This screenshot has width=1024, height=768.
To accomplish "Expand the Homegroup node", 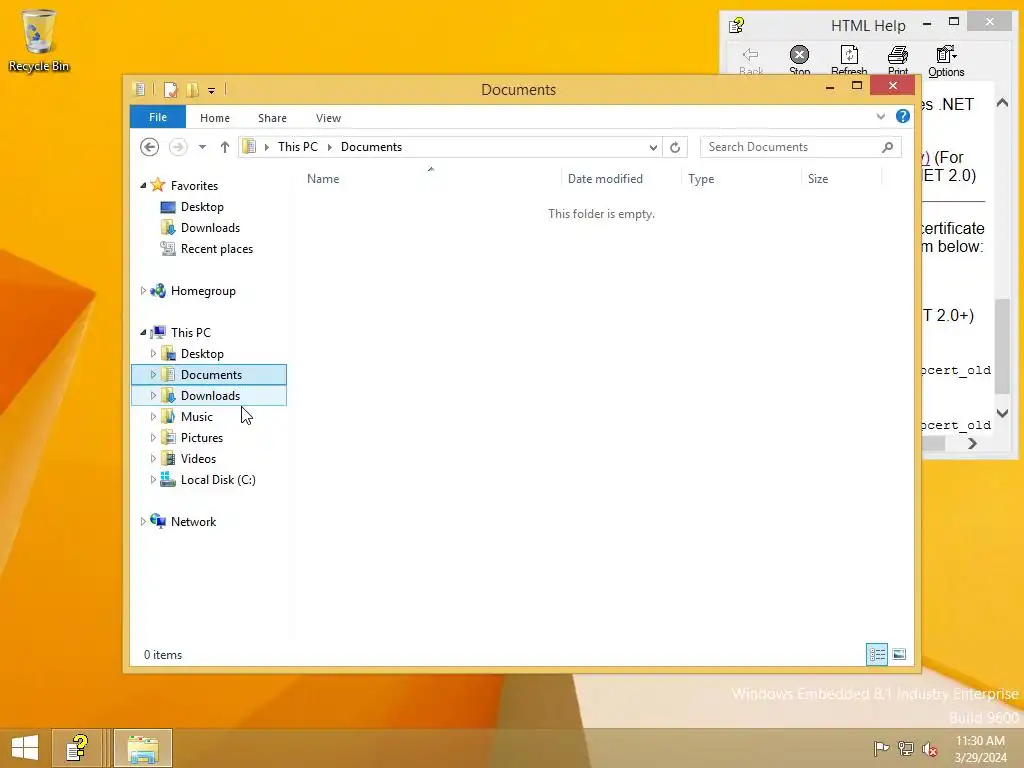I will [x=143, y=291].
